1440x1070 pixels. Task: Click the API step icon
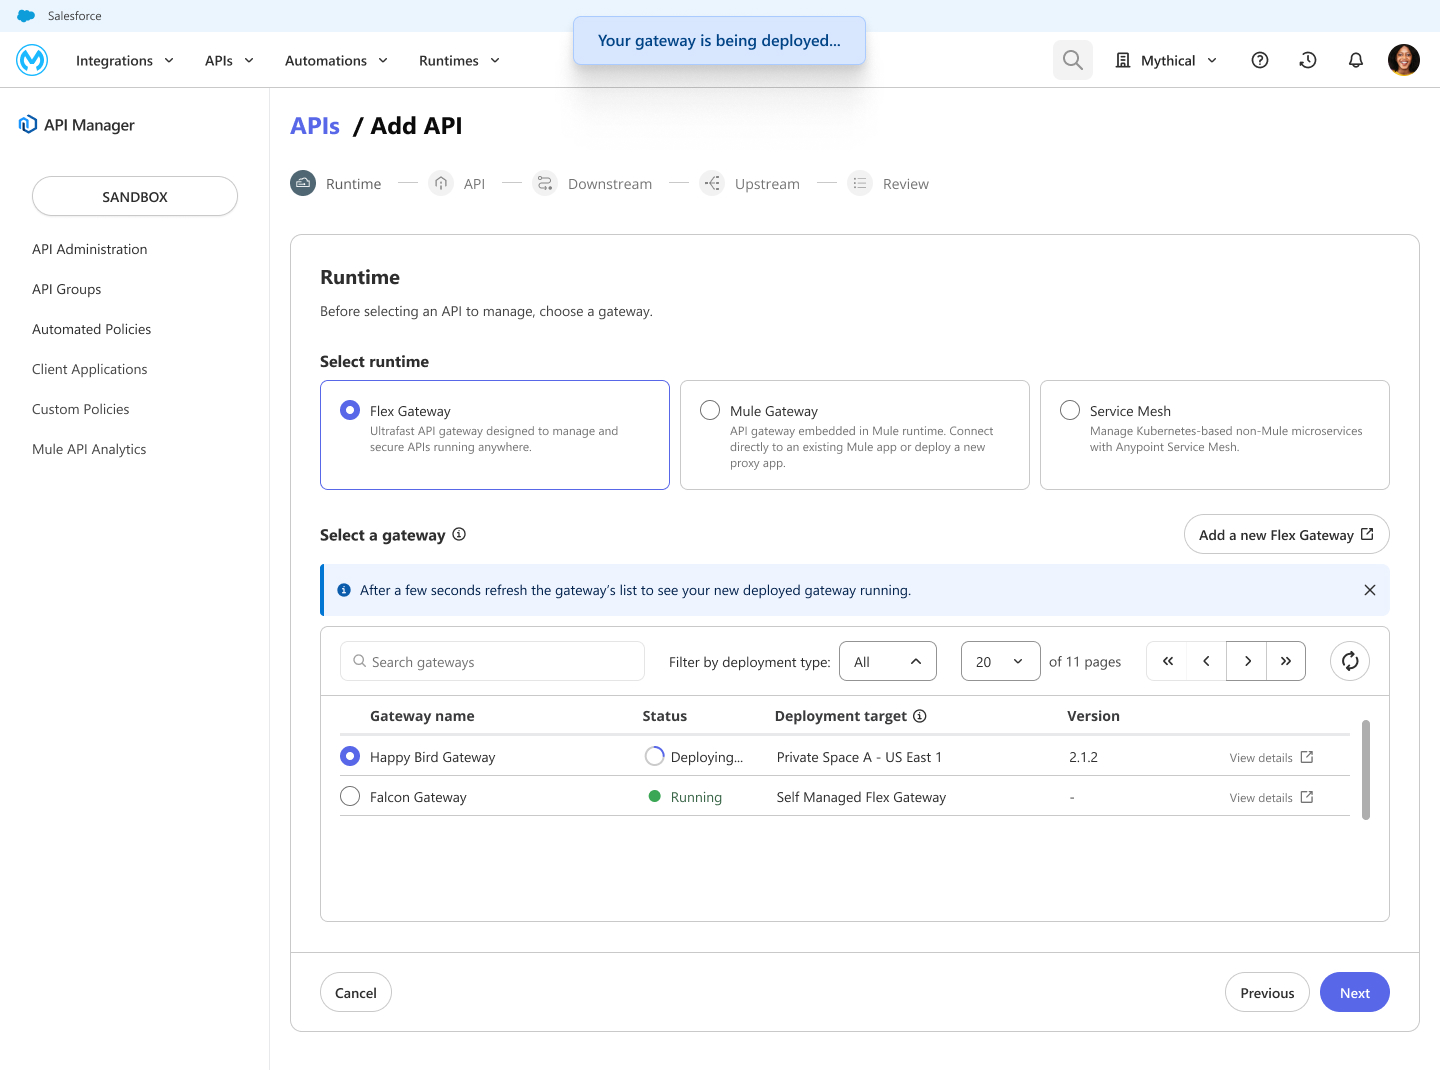pyautogui.click(x=441, y=183)
